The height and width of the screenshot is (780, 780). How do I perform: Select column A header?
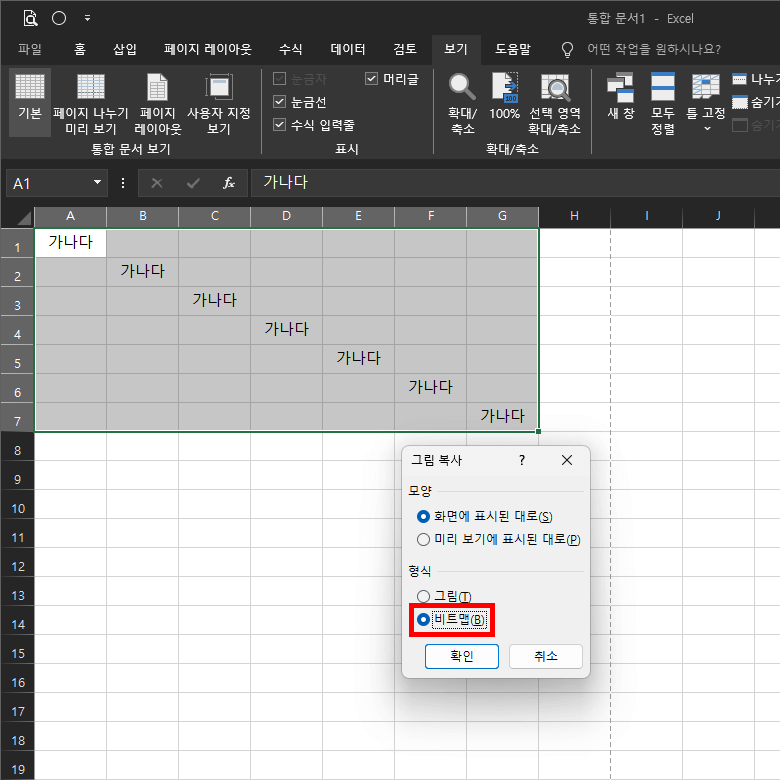70,216
